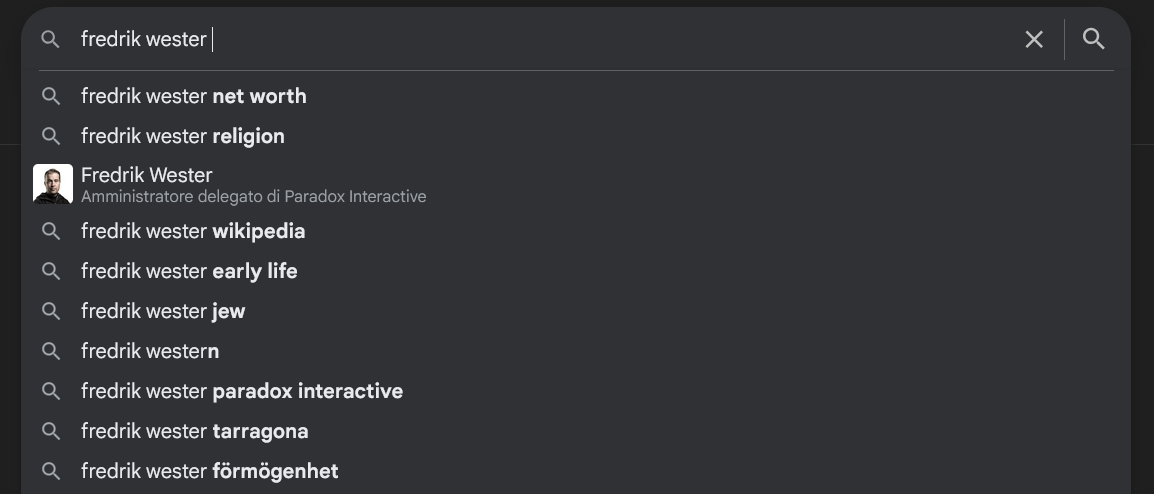Select suggestion 'fredrik wester förmögenhet'

point(576,470)
